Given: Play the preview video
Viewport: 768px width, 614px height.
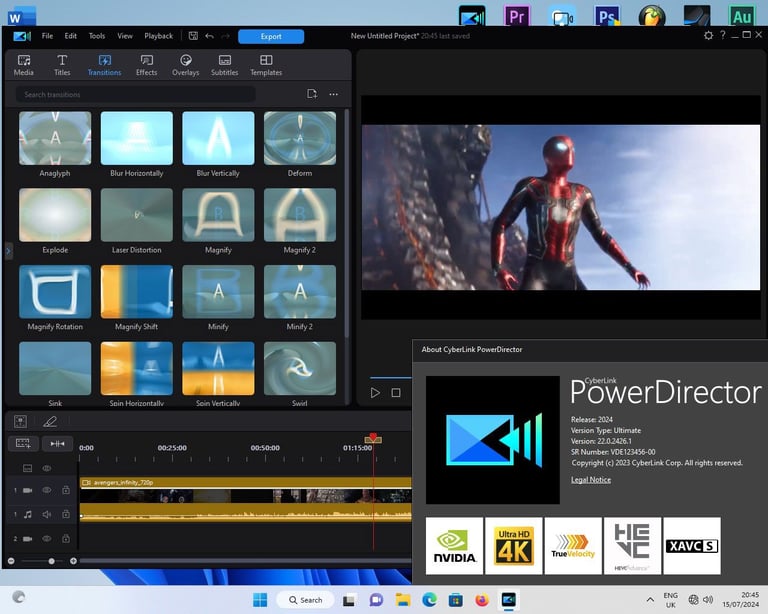Looking at the screenshot, I should [x=375, y=393].
